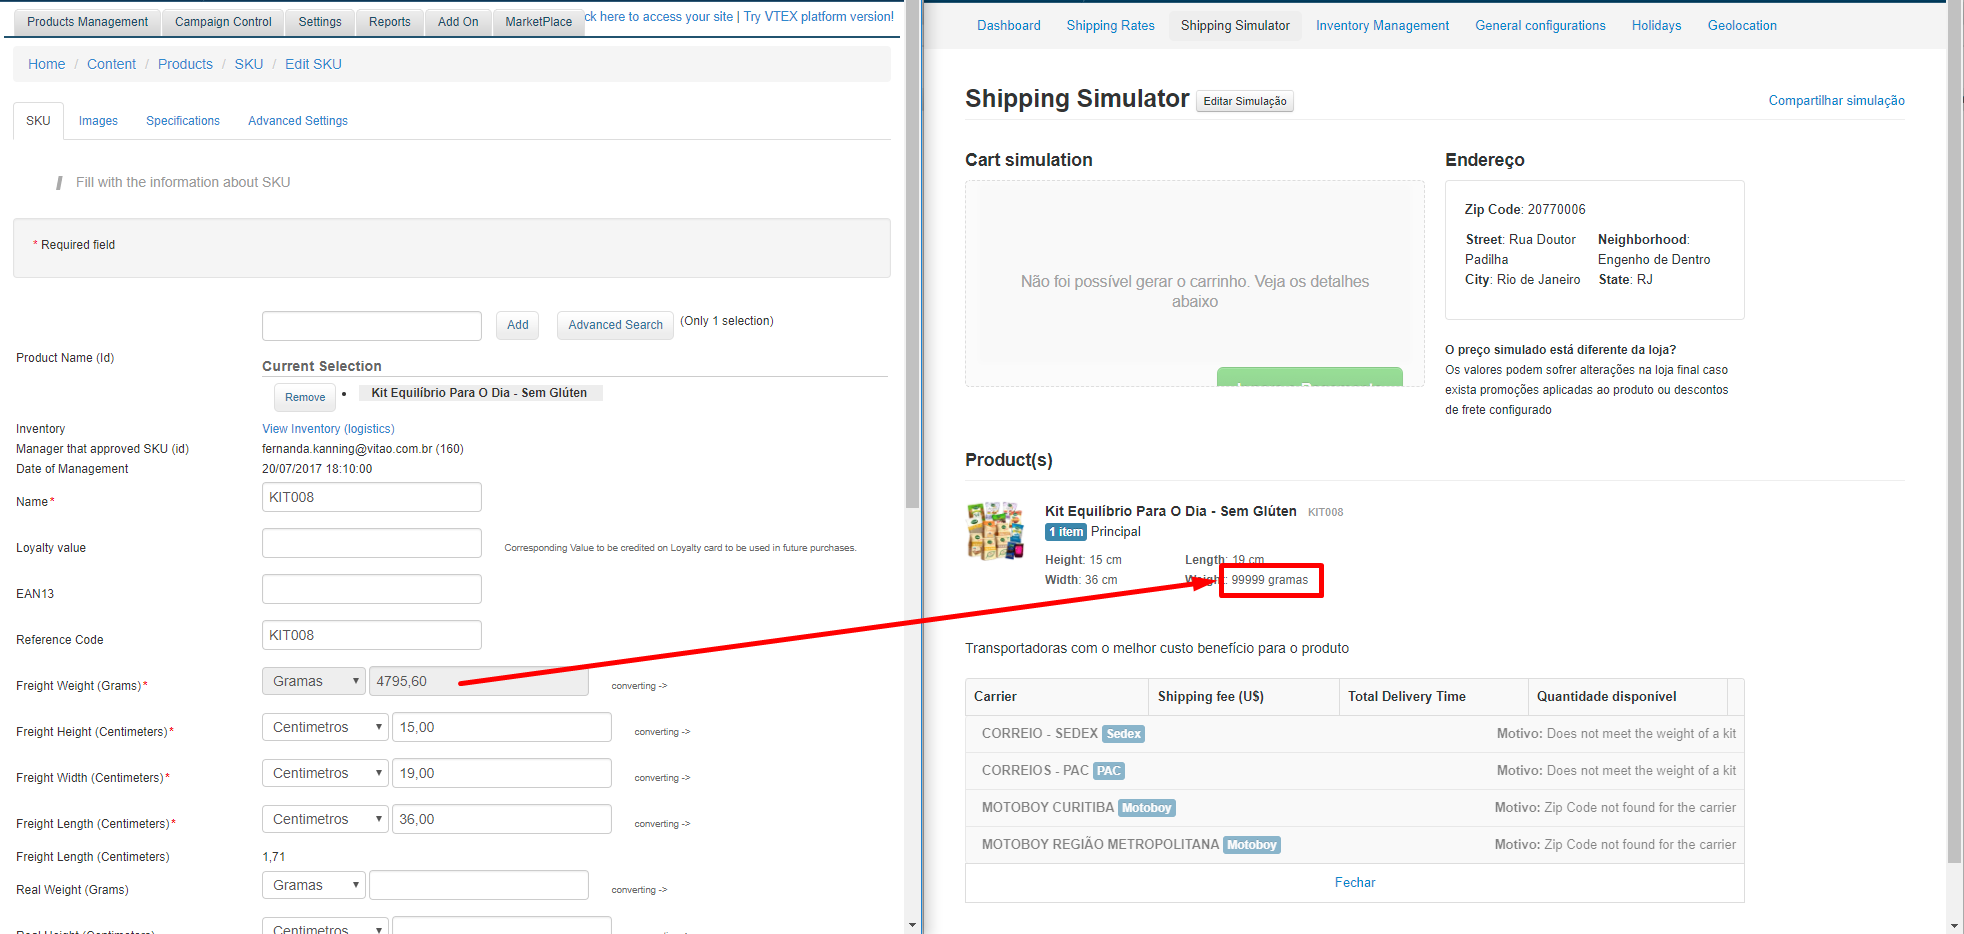Click Fechar below the carrier table
The image size is (1964, 934).
(1354, 883)
